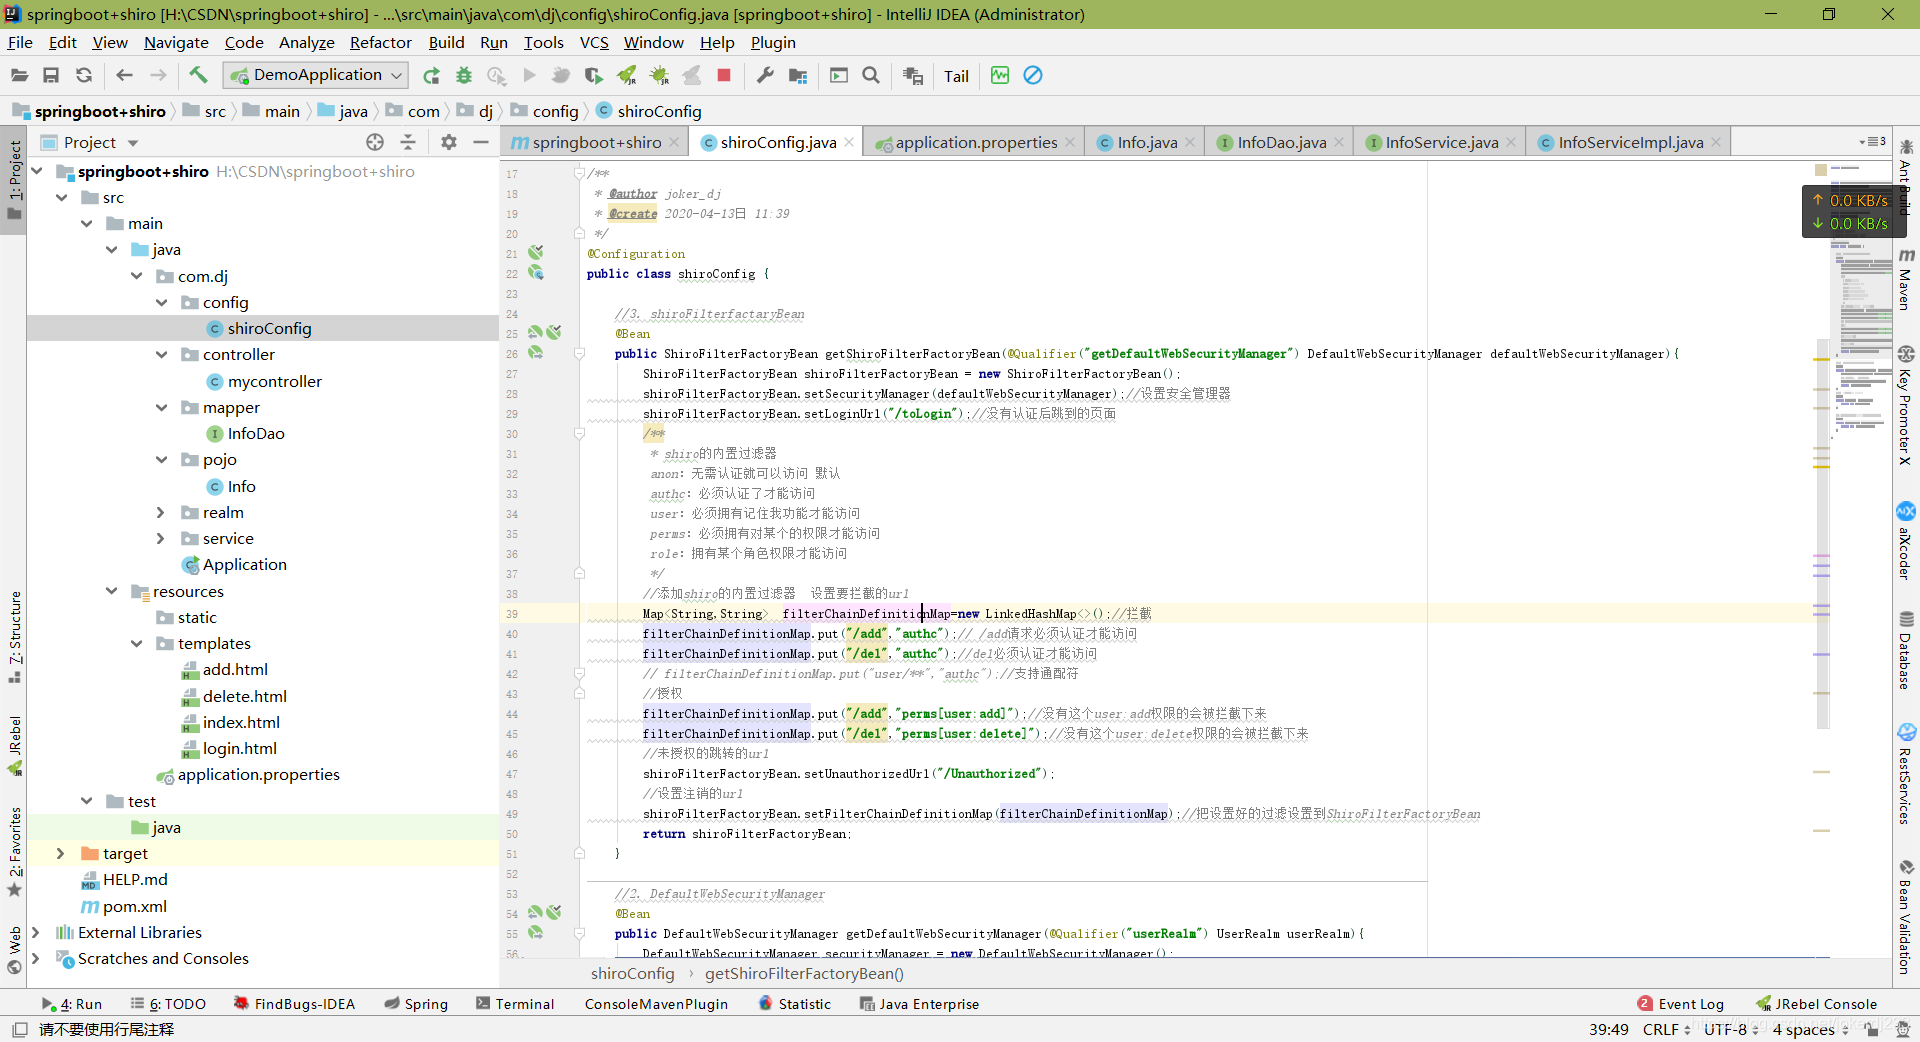The image size is (1920, 1042).
Task: Open Settings with the wrench icon
Action: (765, 75)
